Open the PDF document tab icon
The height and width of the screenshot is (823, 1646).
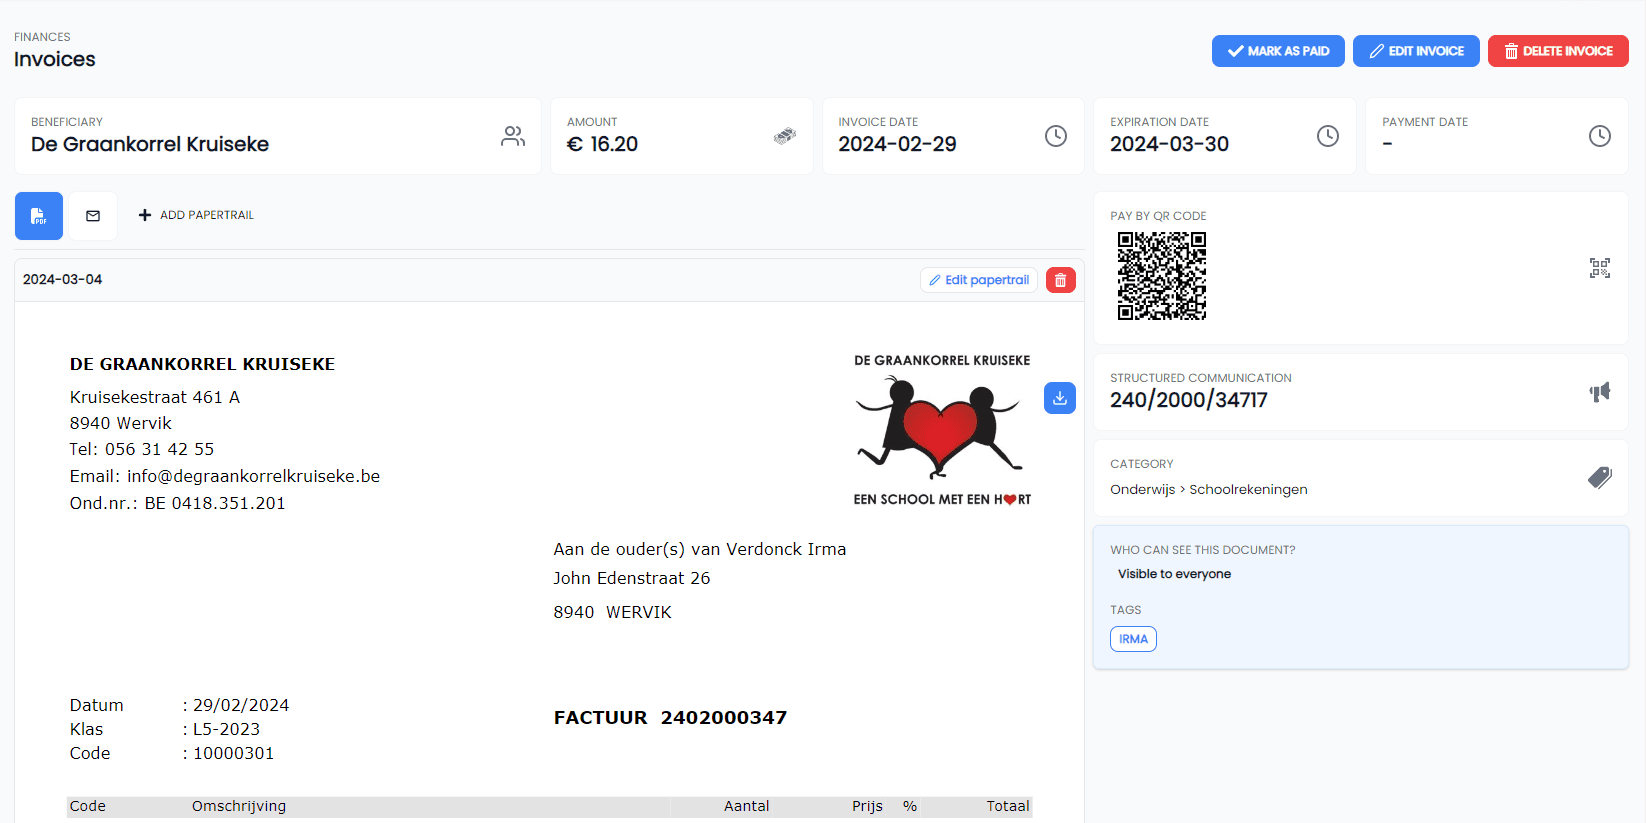(x=39, y=216)
